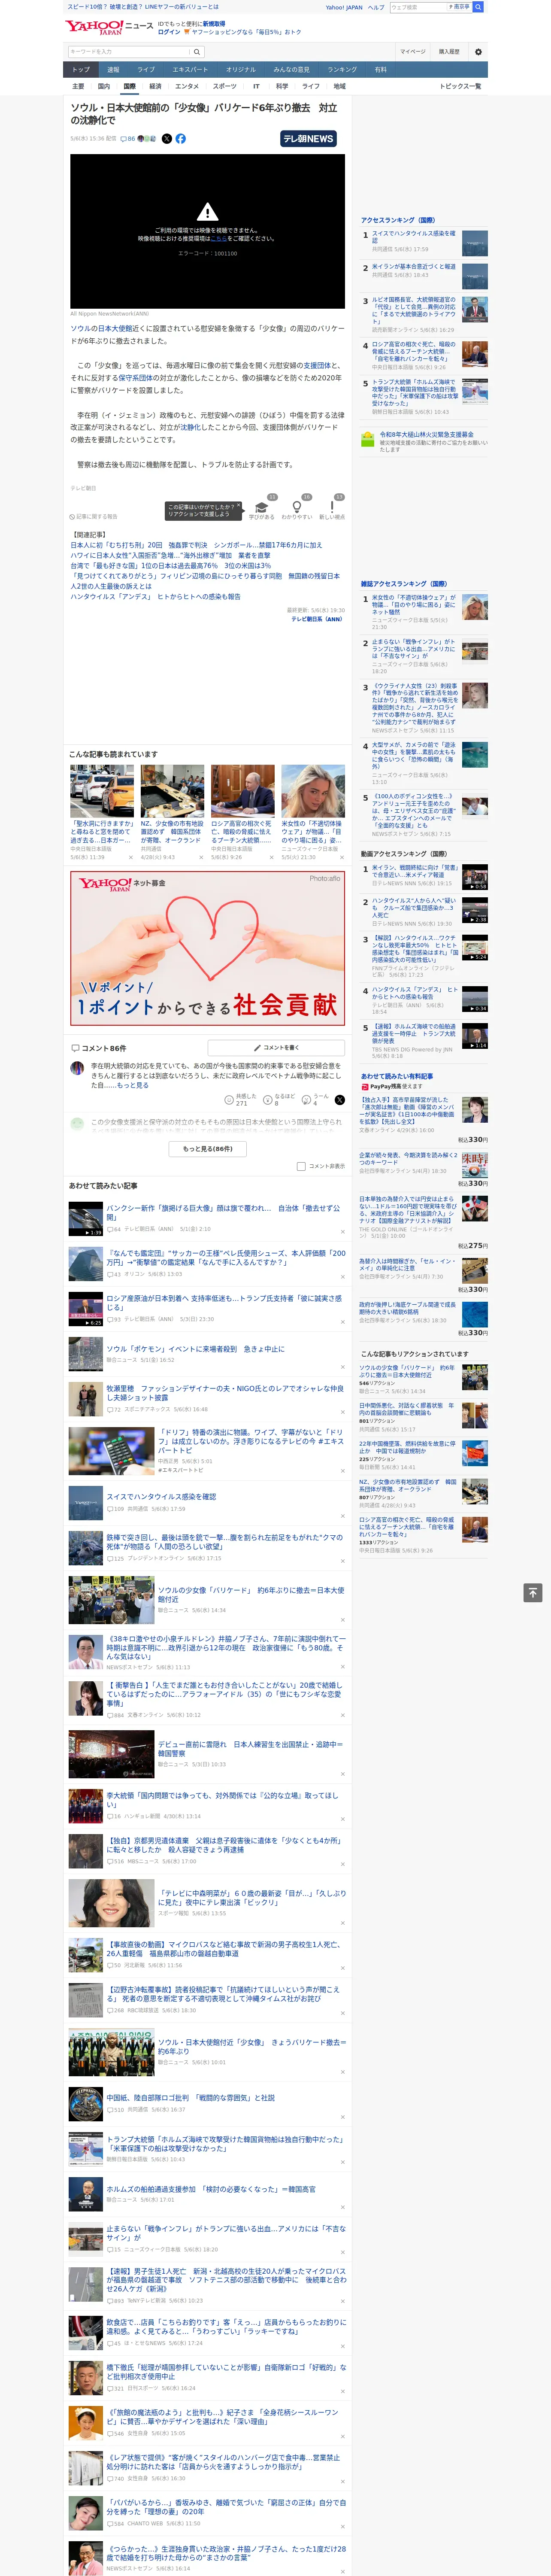The width and height of the screenshot is (551, 2576).
Task: Switch to the ライブ navigation tab
Action: (146, 70)
